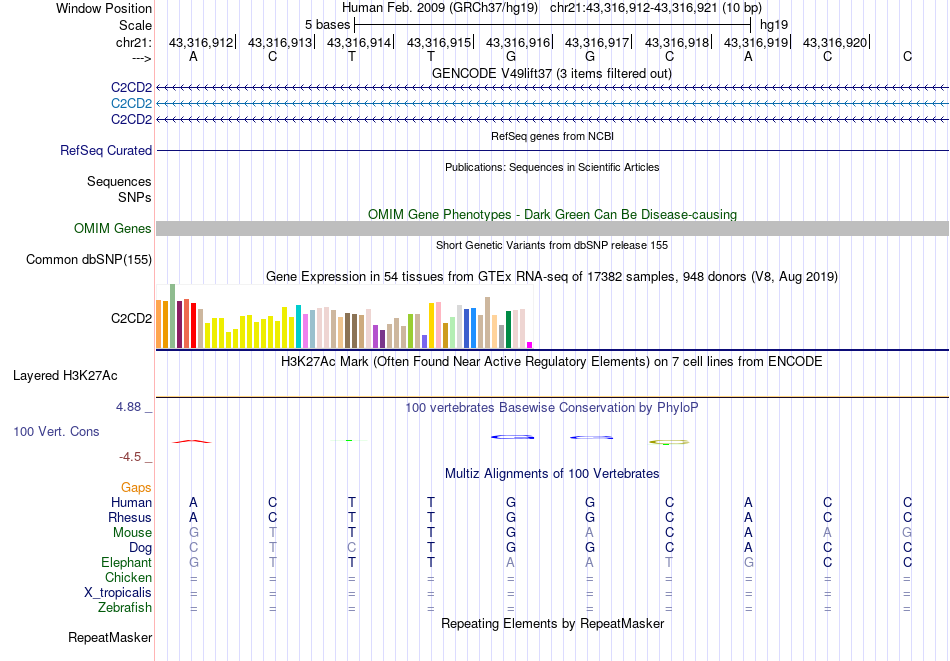Click the 5 bases scale label
950x661 pixels.
[327, 25]
